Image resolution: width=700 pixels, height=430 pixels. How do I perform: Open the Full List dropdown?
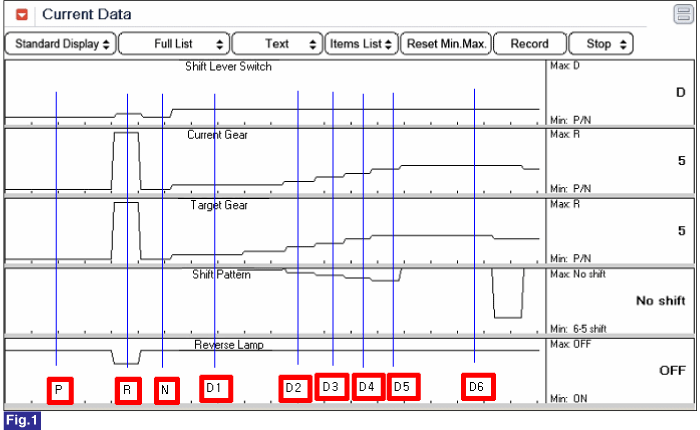coord(174,44)
